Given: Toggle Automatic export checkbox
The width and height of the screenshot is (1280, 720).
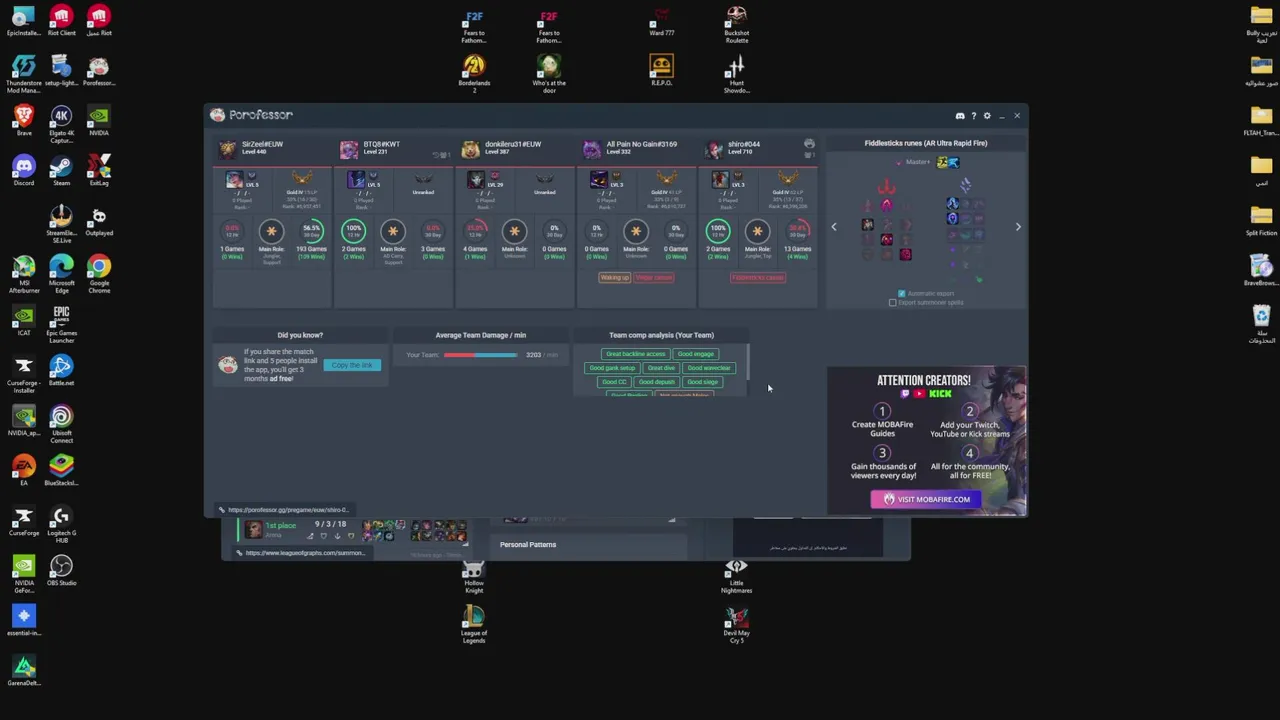Looking at the screenshot, I should click(x=901, y=294).
